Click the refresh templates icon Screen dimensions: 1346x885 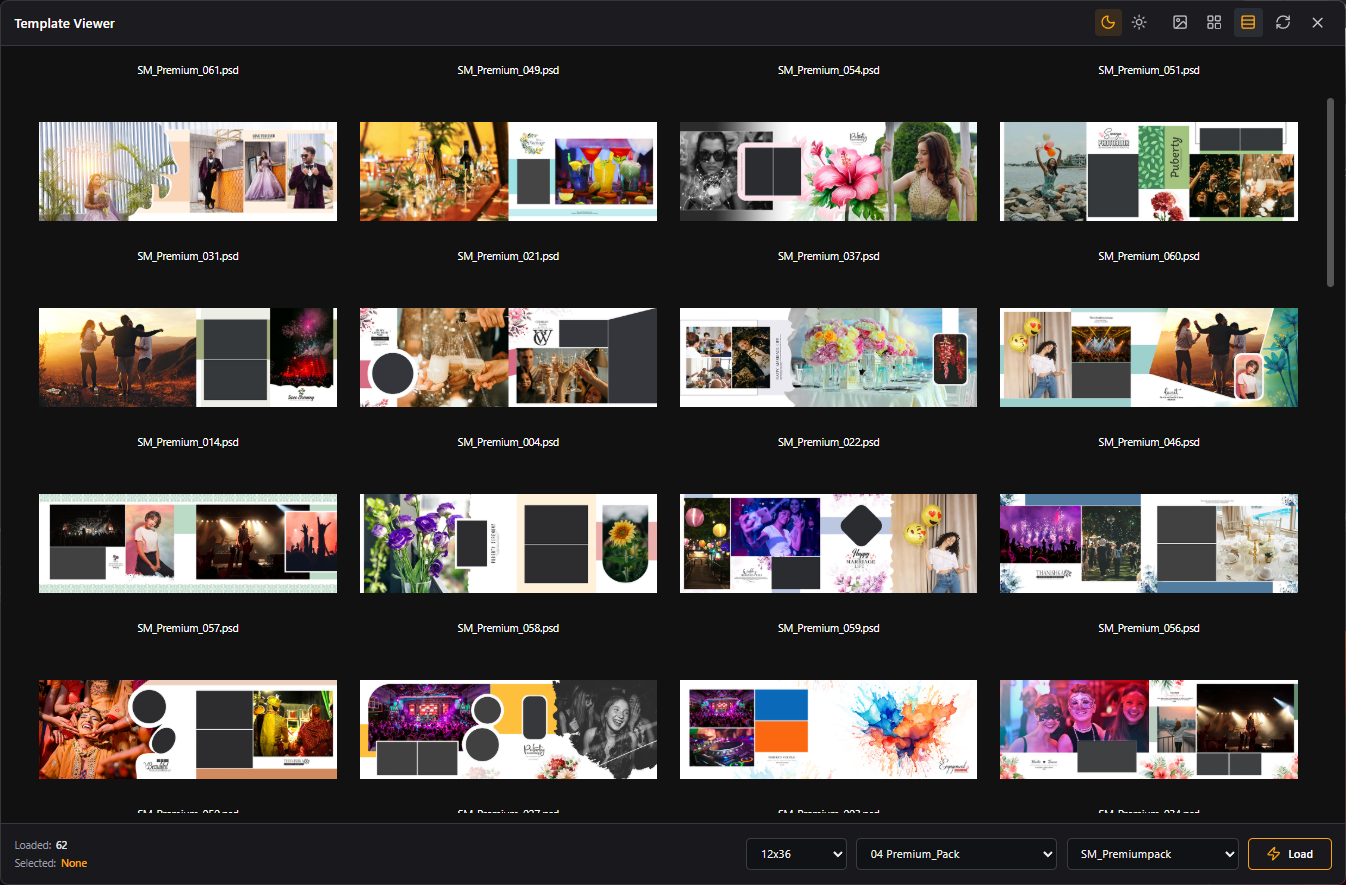pyautogui.click(x=1283, y=22)
